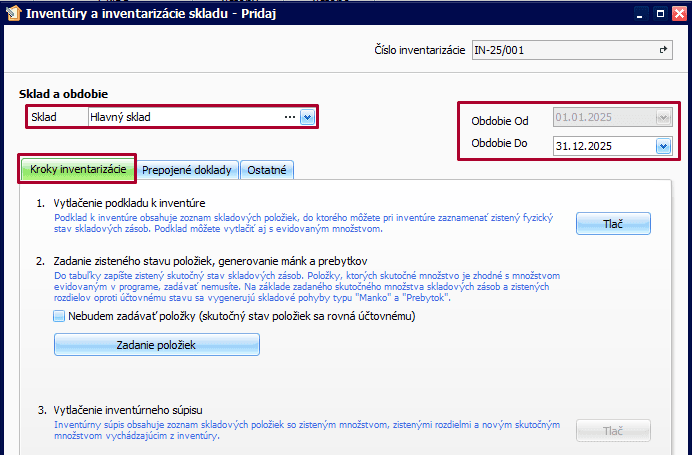
Task: Select the Kroky inventarizácie tab
Action: (x=77, y=169)
